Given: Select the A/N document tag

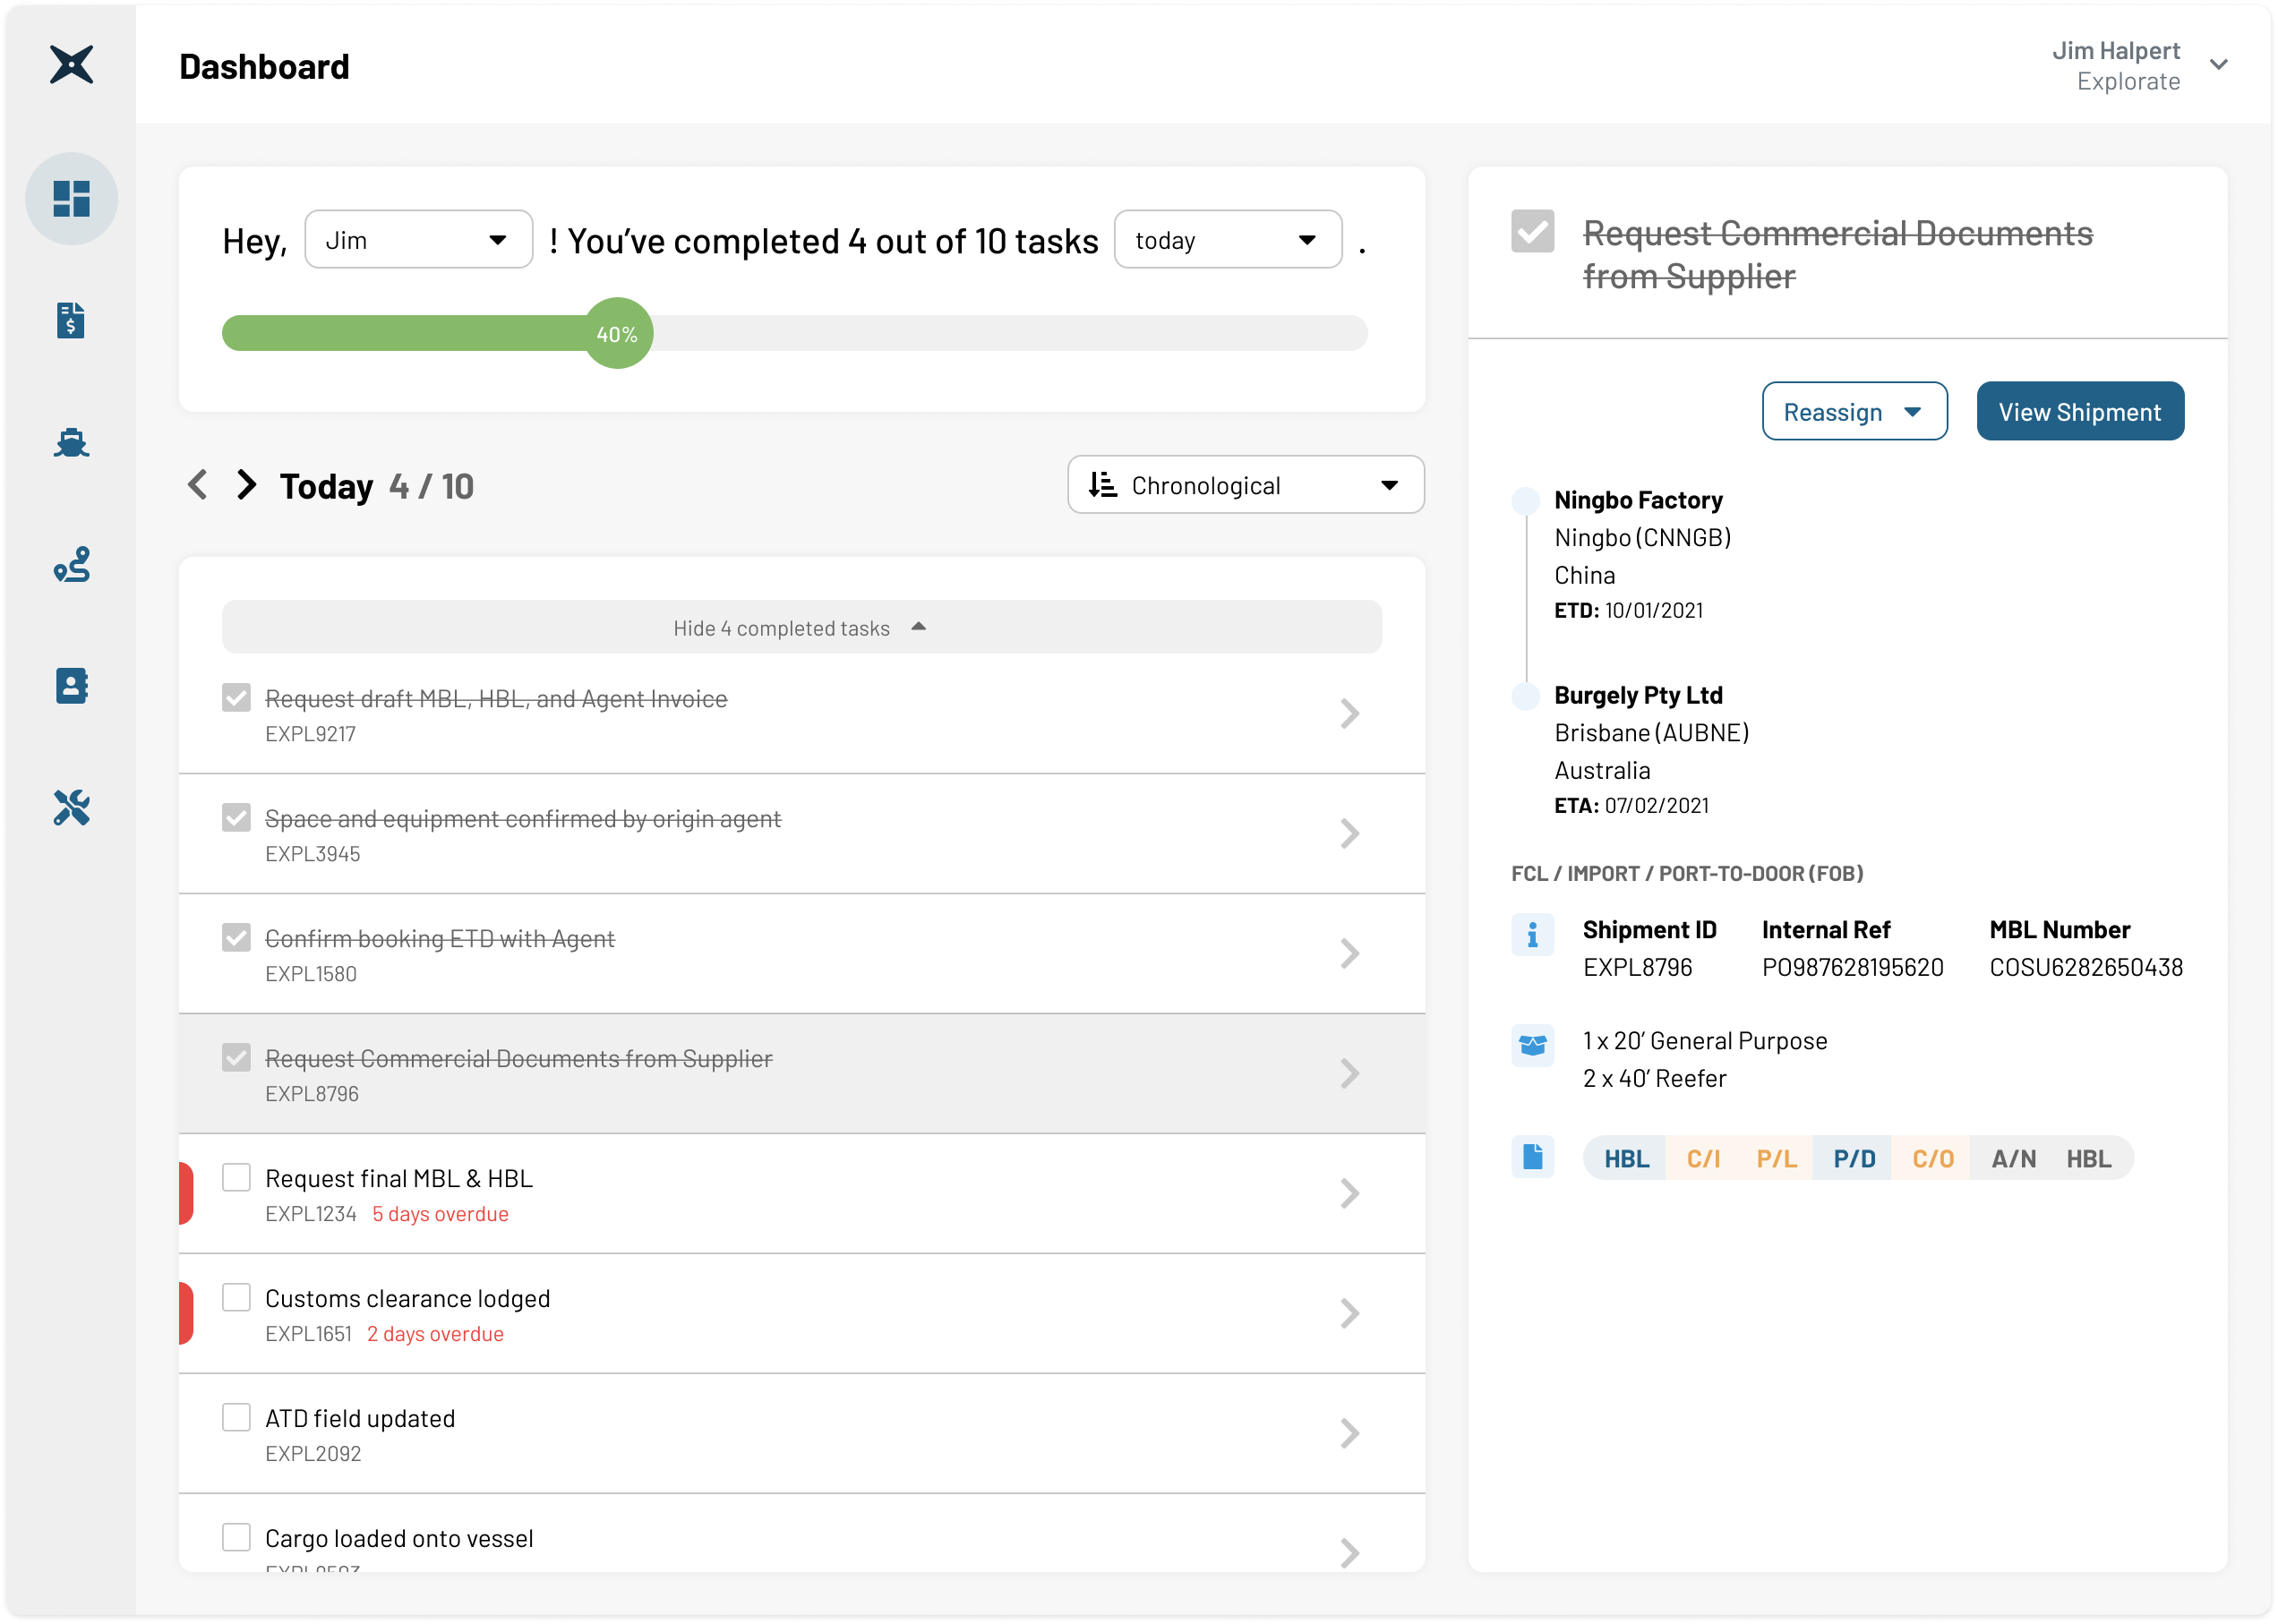Looking at the screenshot, I should pyautogui.click(x=2012, y=1158).
